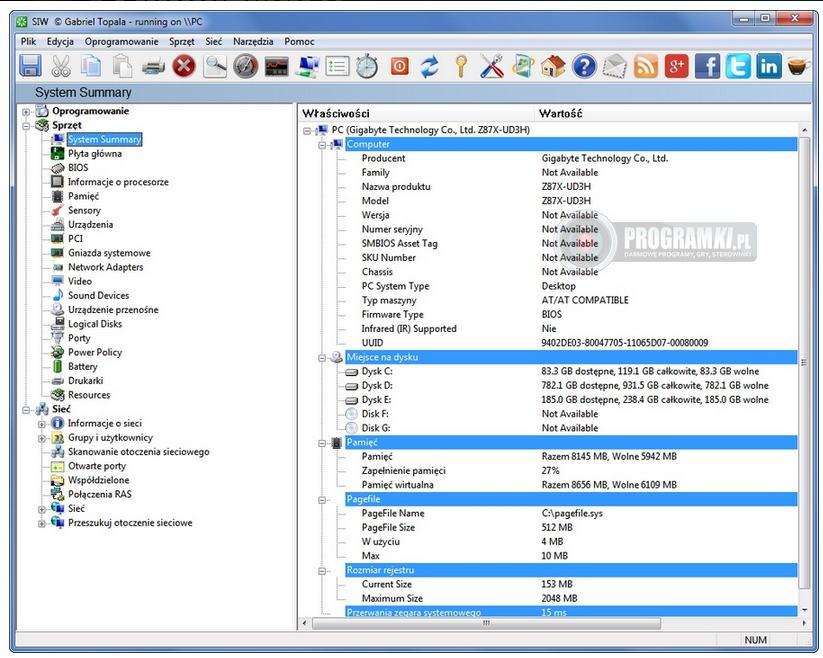The width and height of the screenshot is (823, 658).
Task: Select Sensory in the tree
Action: (84, 210)
